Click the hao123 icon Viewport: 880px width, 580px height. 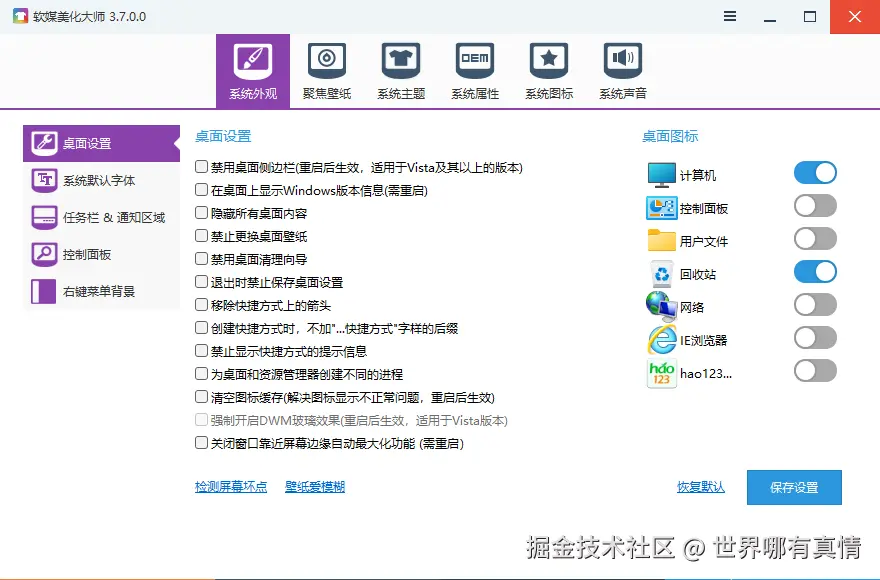pyautogui.click(x=662, y=373)
